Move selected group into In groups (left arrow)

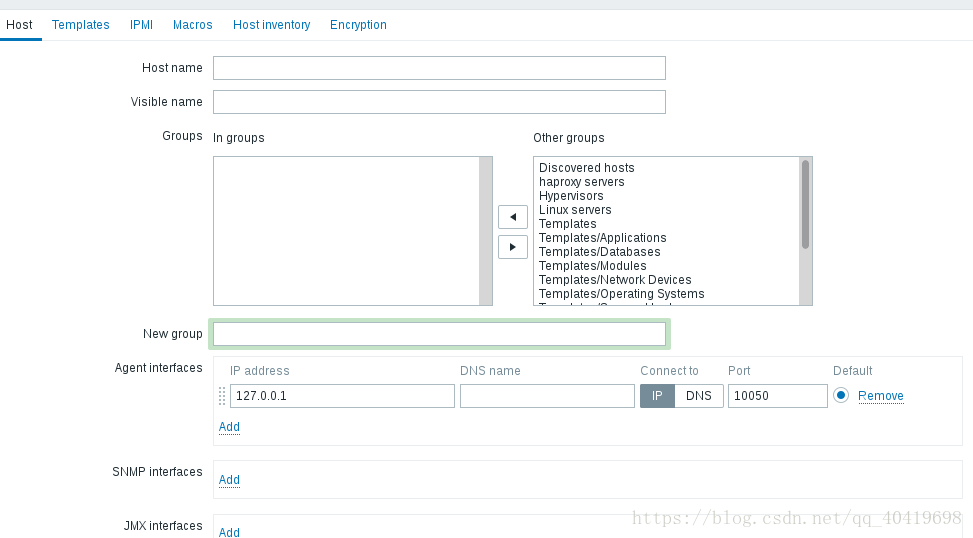[x=513, y=217]
